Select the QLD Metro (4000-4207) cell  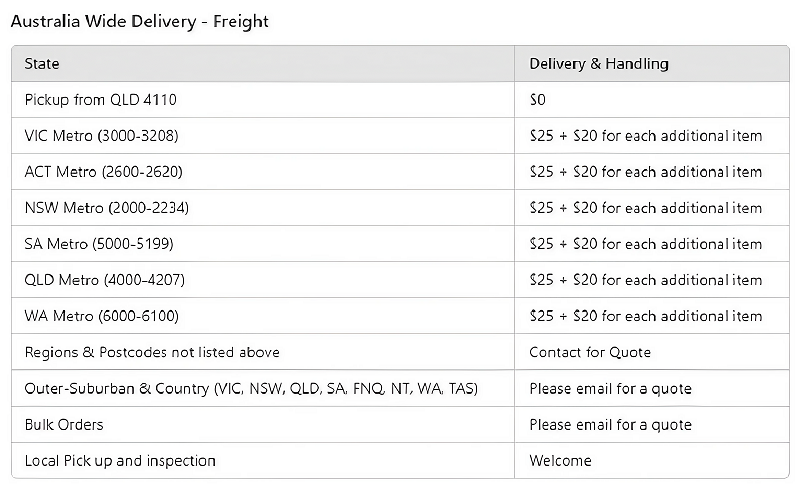(104, 280)
